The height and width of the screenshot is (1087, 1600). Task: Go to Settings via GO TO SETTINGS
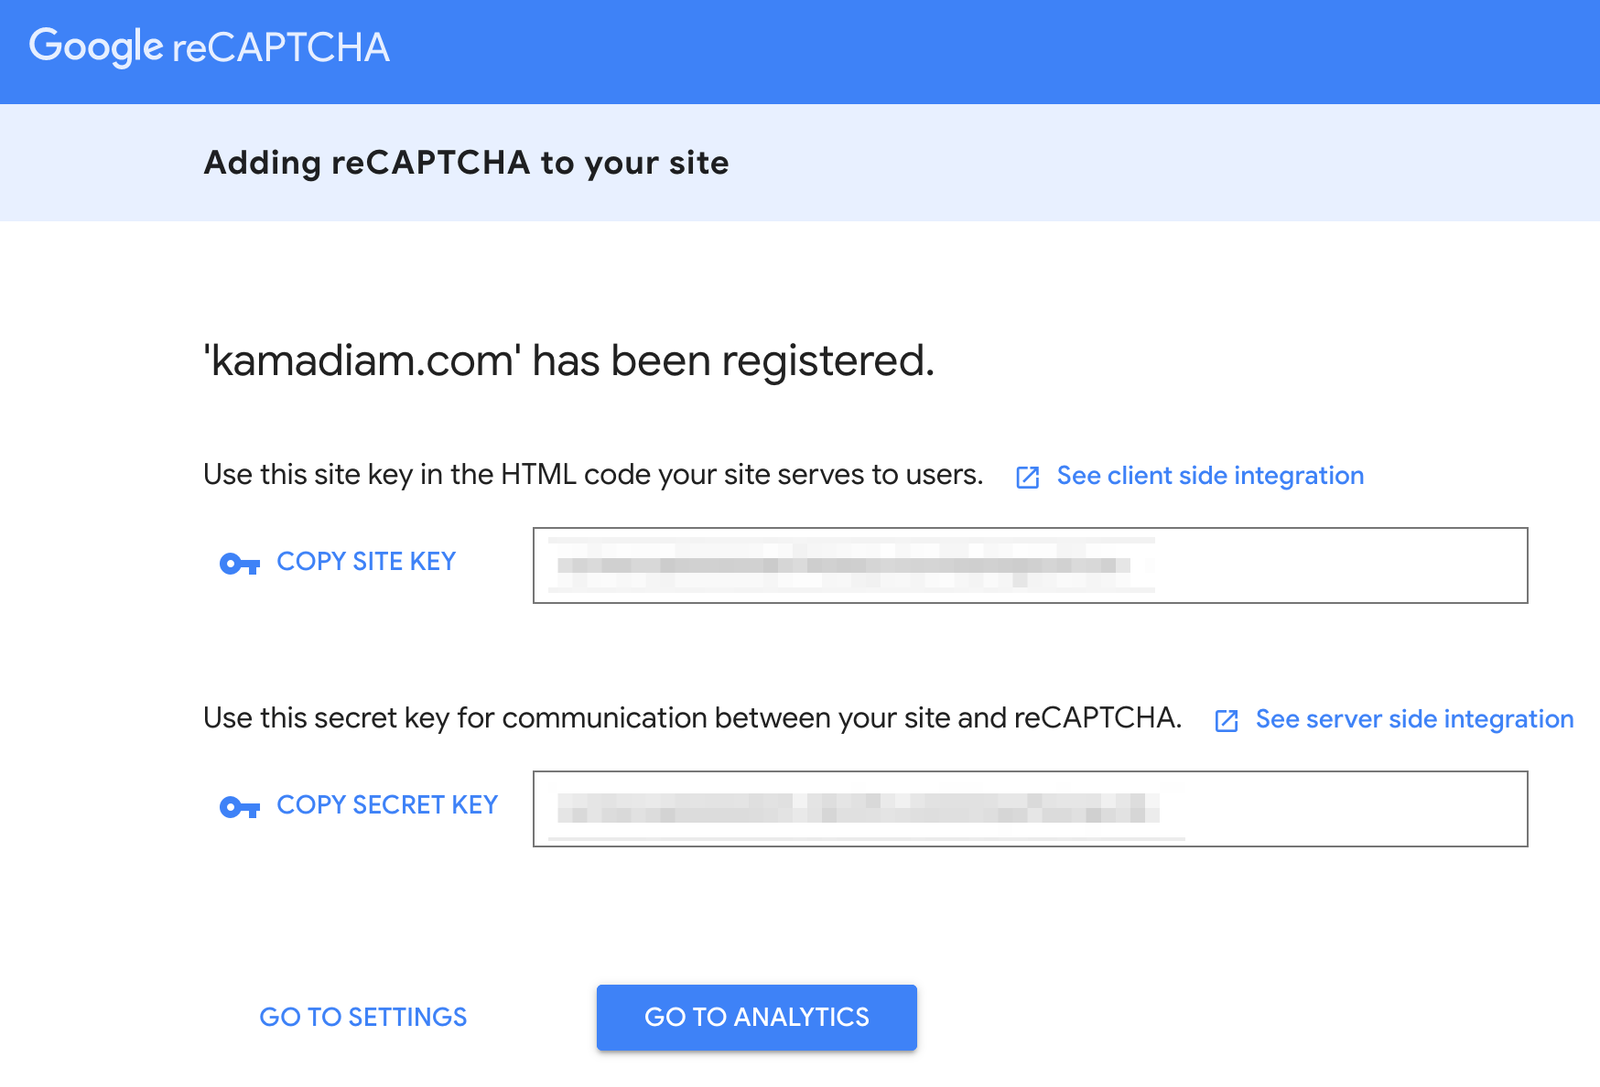(363, 1017)
